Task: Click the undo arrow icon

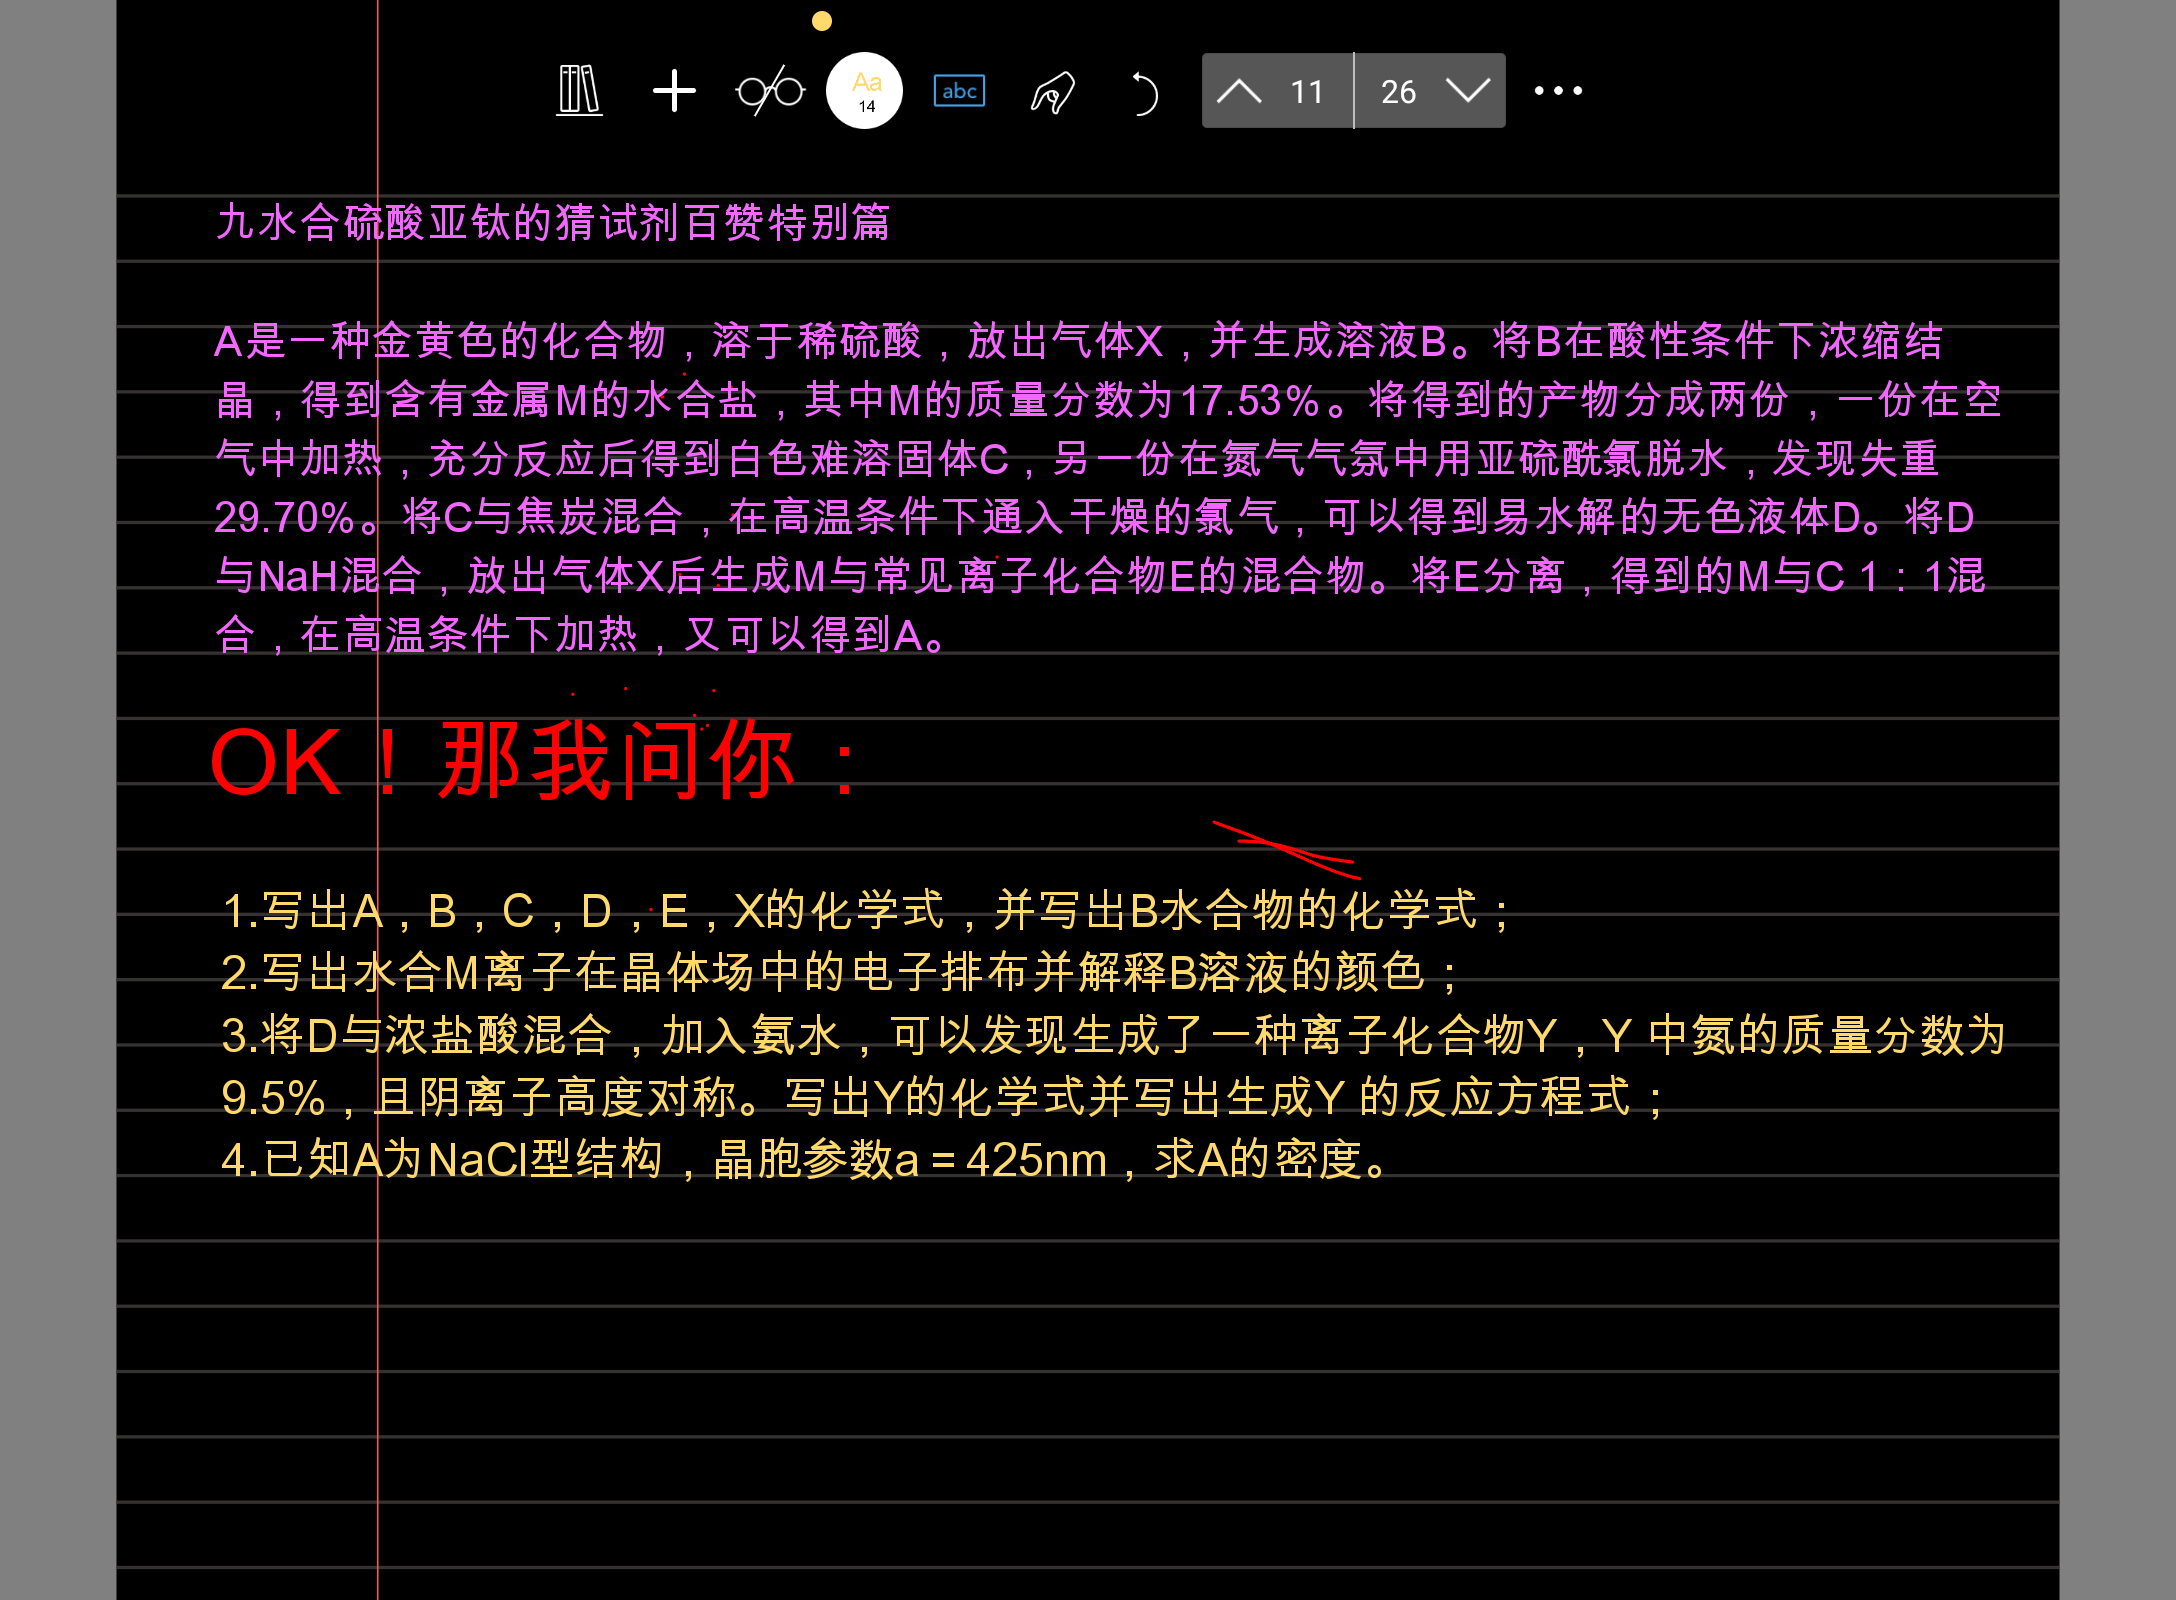Action: click(x=1144, y=93)
